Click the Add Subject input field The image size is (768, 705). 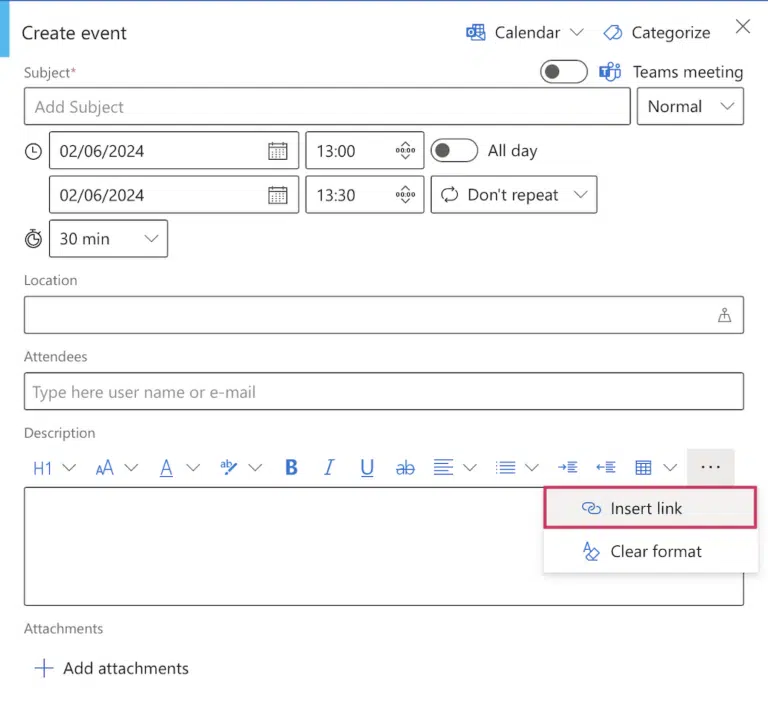pyautogui.click(x=327, y=106)
